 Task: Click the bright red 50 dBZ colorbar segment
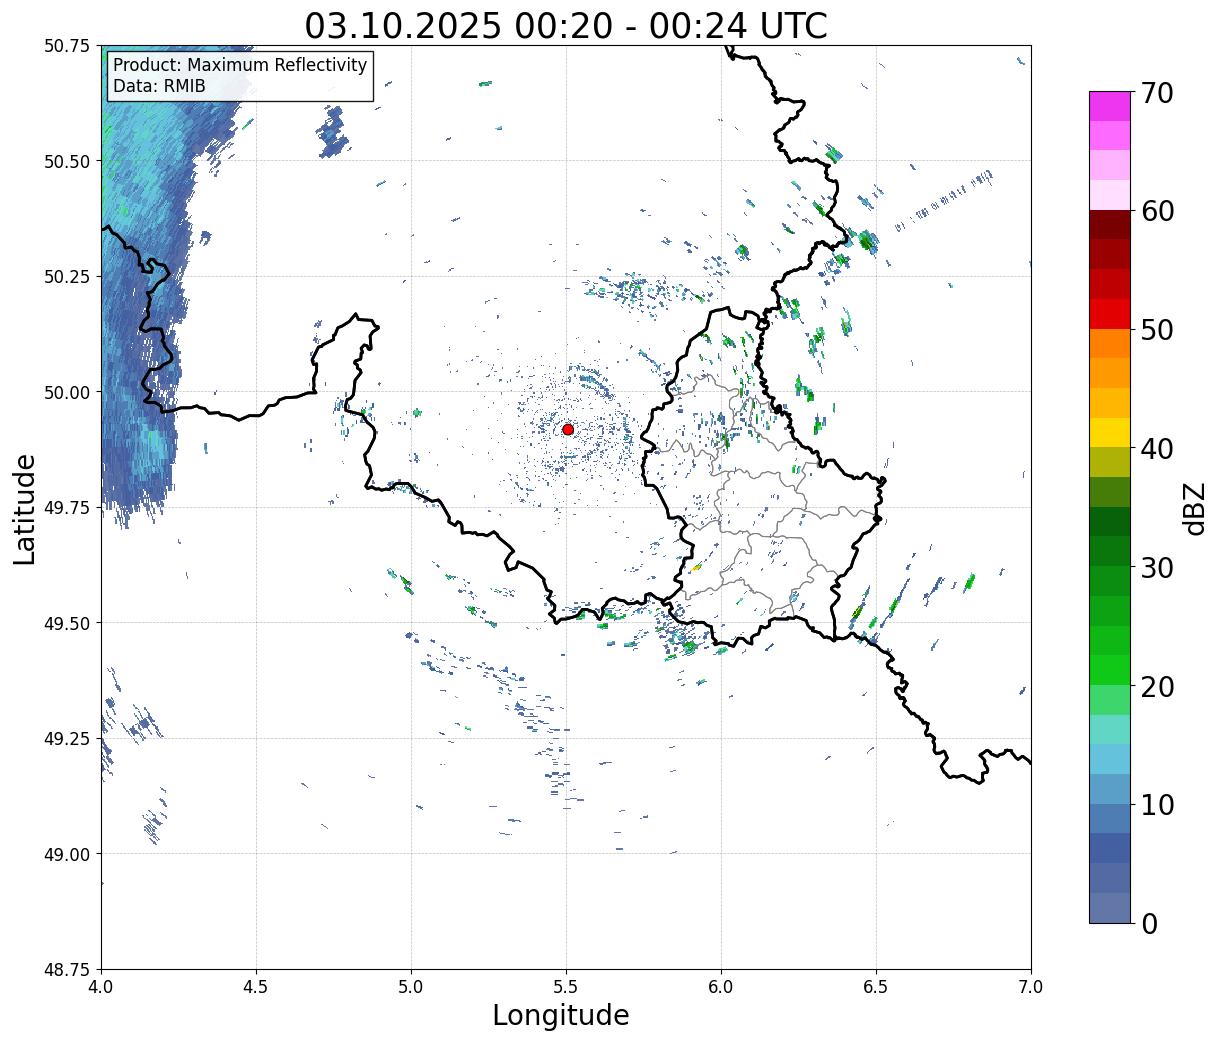[1110, 314]
